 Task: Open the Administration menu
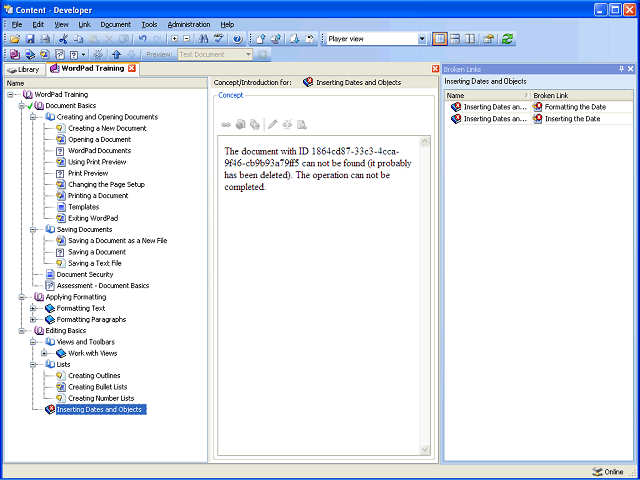click(x=189, y=24)
